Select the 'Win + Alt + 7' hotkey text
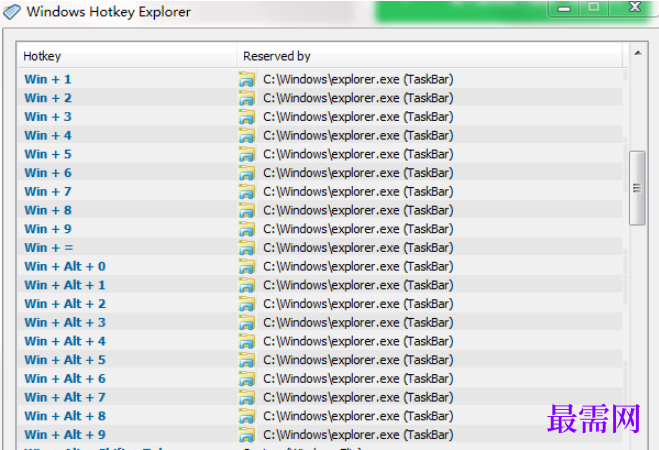The width and height of the screenshot is (659, 450). [x=65, y=397]
